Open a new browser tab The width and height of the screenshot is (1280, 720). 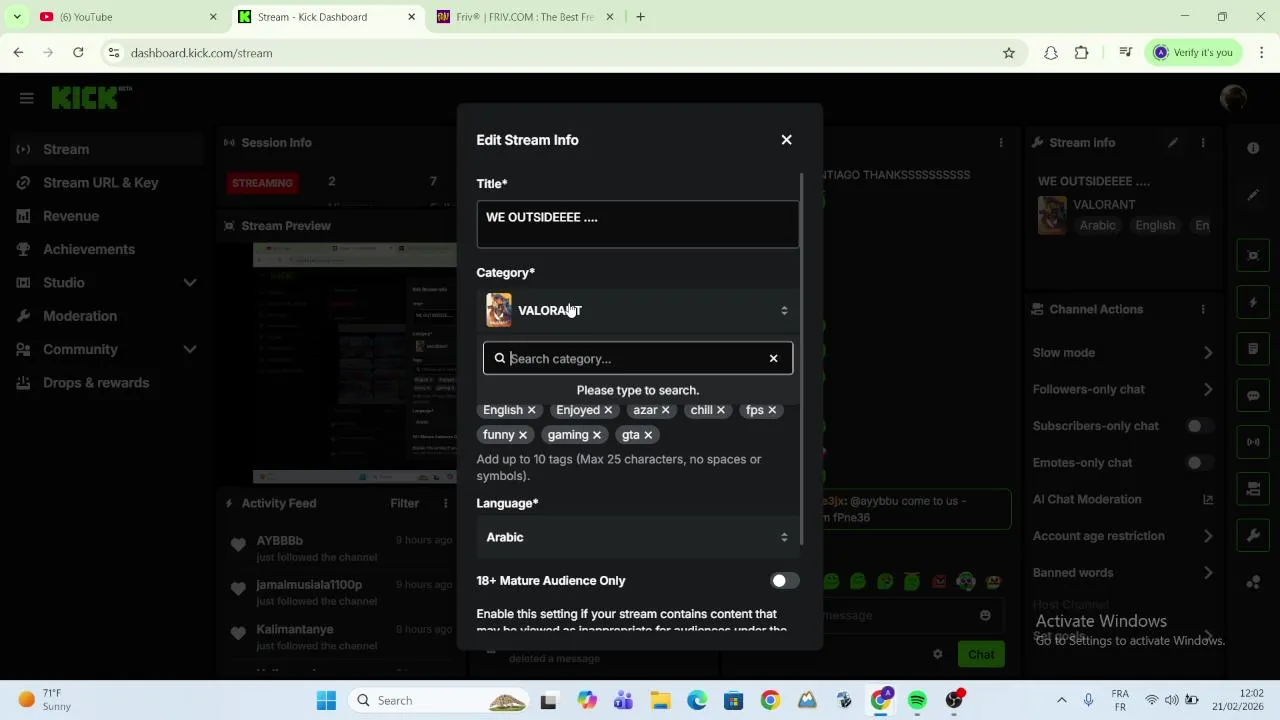click(640, 17)
